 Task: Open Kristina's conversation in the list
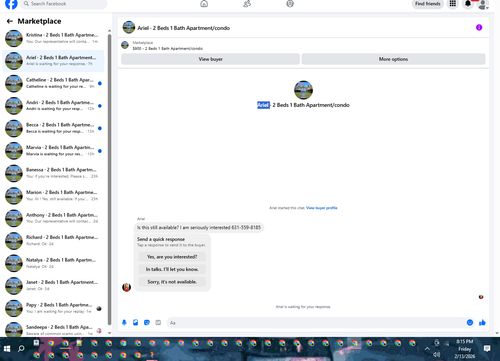(53, 38)
